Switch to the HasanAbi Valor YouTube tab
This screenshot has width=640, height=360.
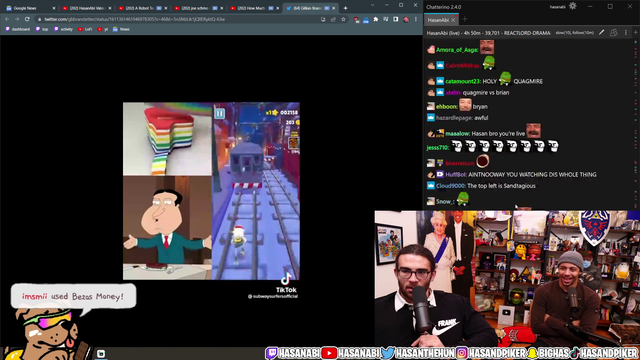pos(86,8)
